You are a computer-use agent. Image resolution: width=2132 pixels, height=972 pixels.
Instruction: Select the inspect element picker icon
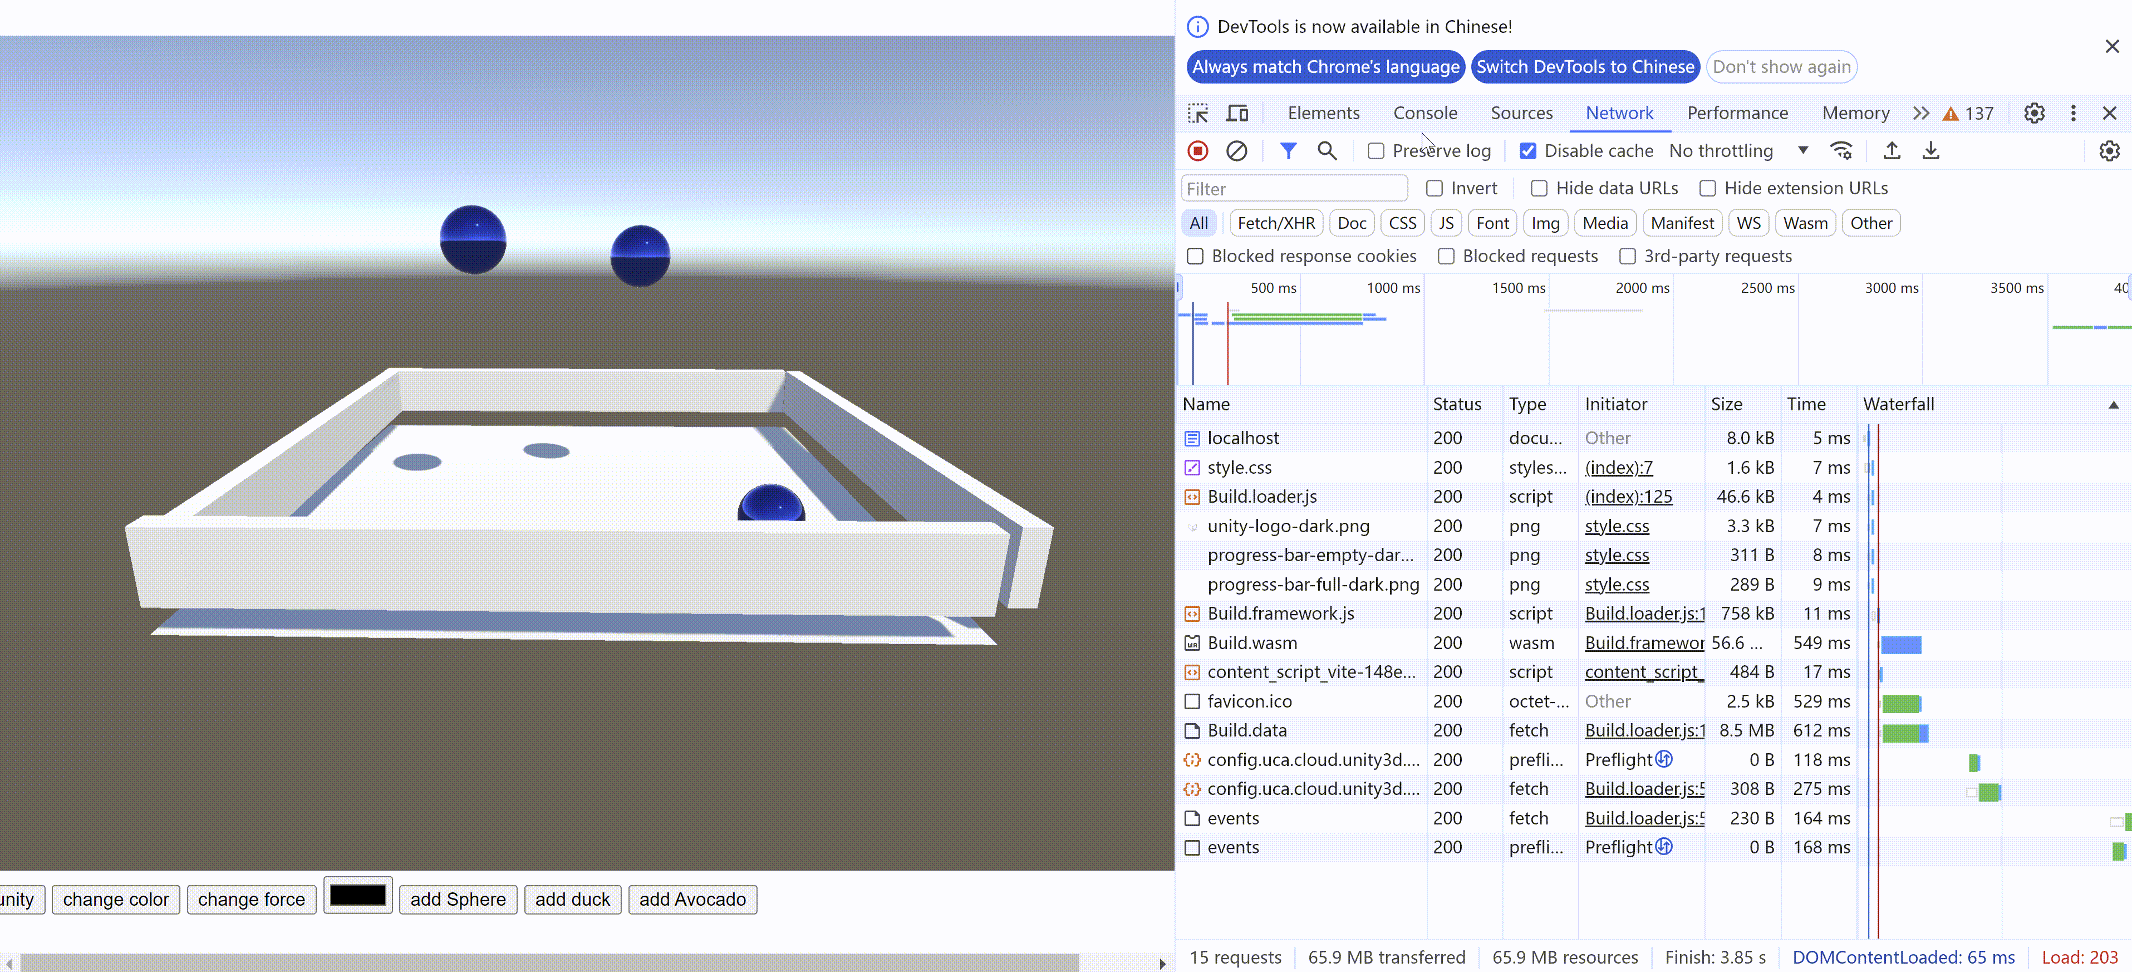pos(1198,113)
